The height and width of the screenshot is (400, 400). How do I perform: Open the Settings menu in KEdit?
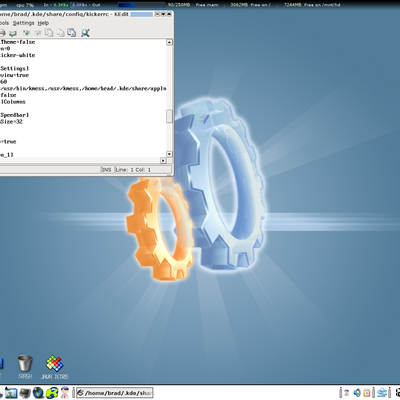click(x=23, y=23)
